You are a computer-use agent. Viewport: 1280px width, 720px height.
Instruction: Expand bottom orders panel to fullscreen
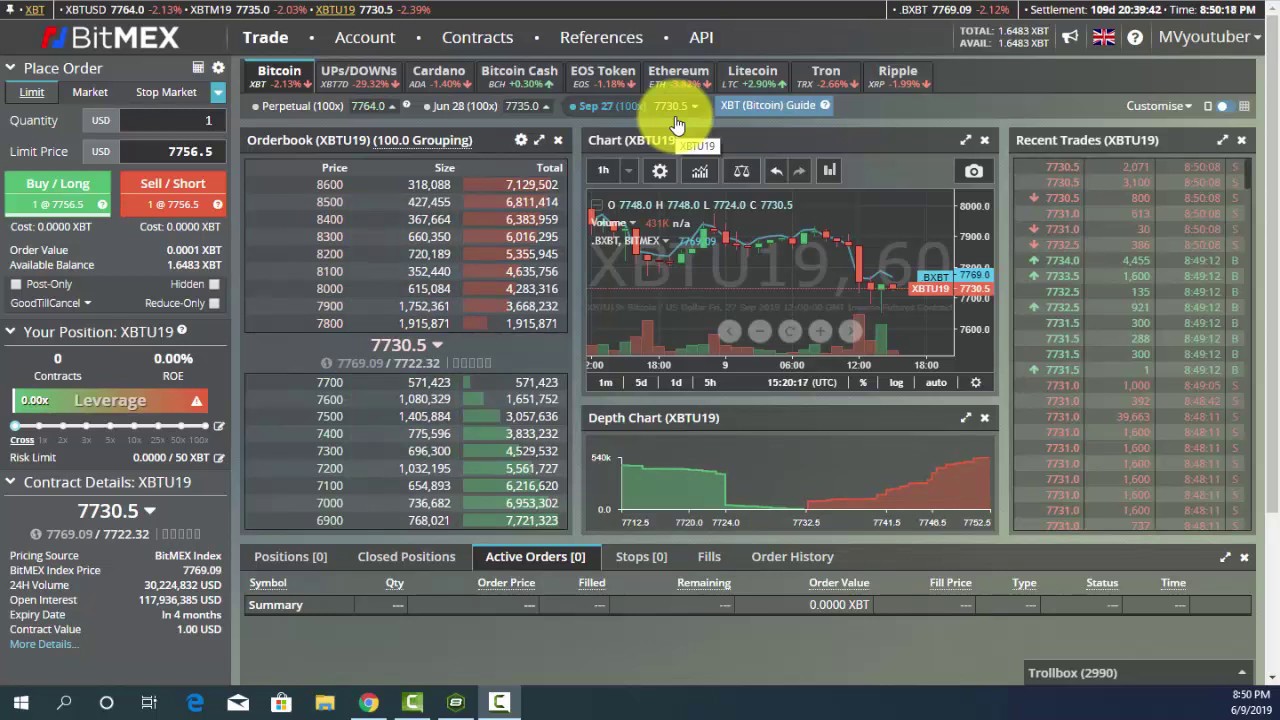pos(1225,557)
